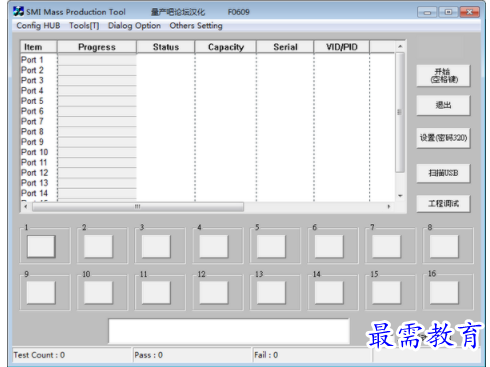This screenshot has width=490, height=367.
Task: Minimize the SMI Mass Production Tool window
Action: pos(427,12)
